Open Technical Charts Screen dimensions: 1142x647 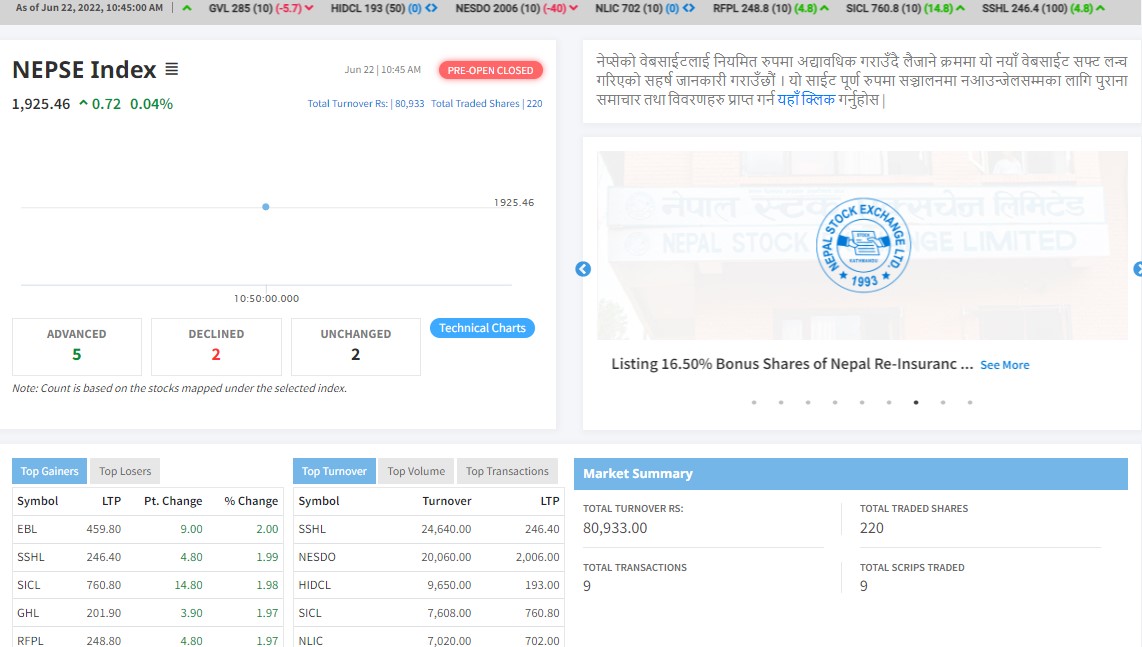coord(482,328)
